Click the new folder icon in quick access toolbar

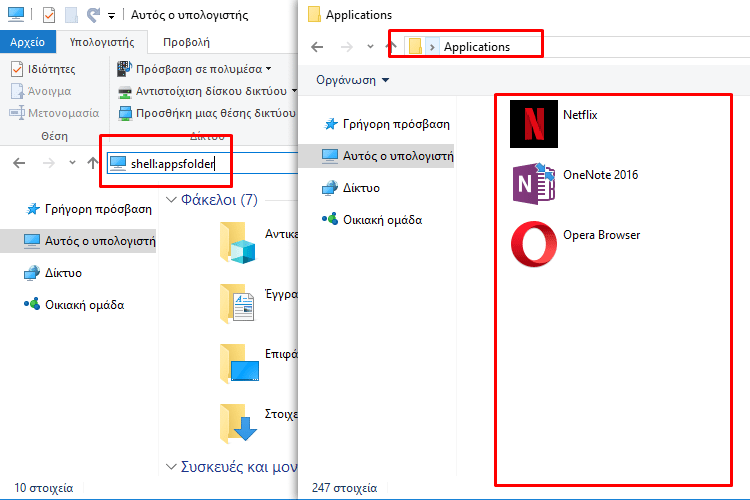71,15
